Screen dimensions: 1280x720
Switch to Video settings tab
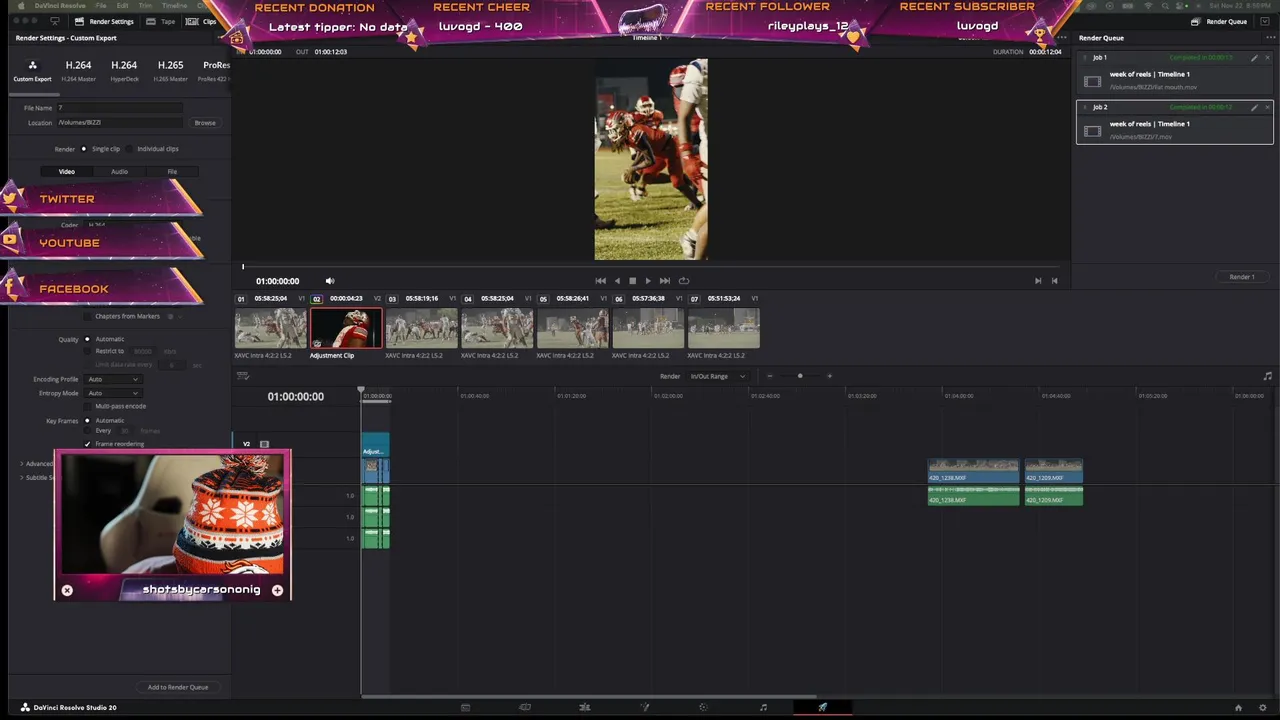click(x=66, y=171)
